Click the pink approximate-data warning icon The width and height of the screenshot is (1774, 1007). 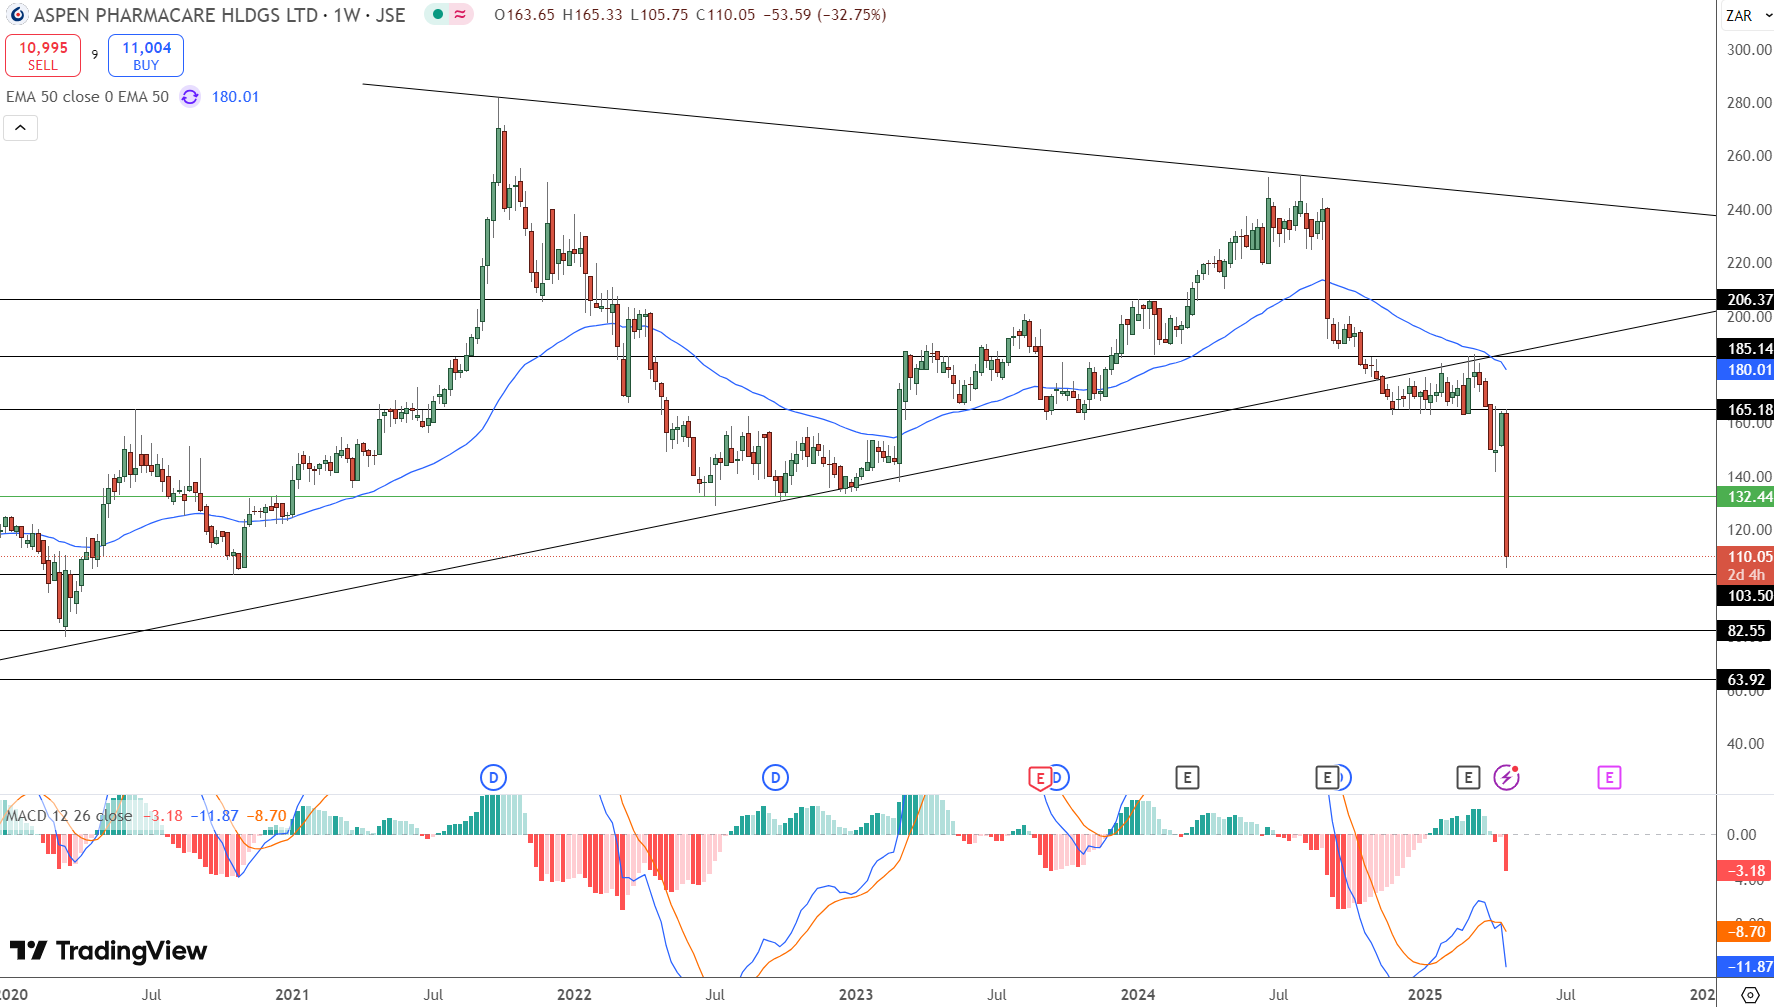coord(460,15)
